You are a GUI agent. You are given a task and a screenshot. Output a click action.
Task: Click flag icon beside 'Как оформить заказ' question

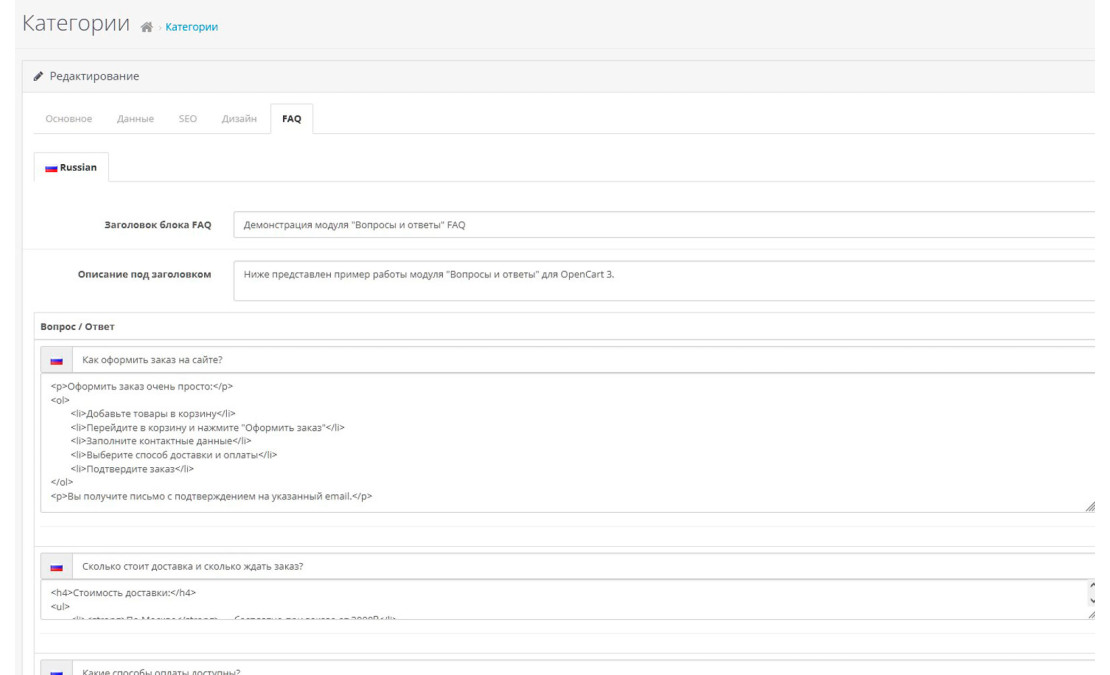pos(57,360)
